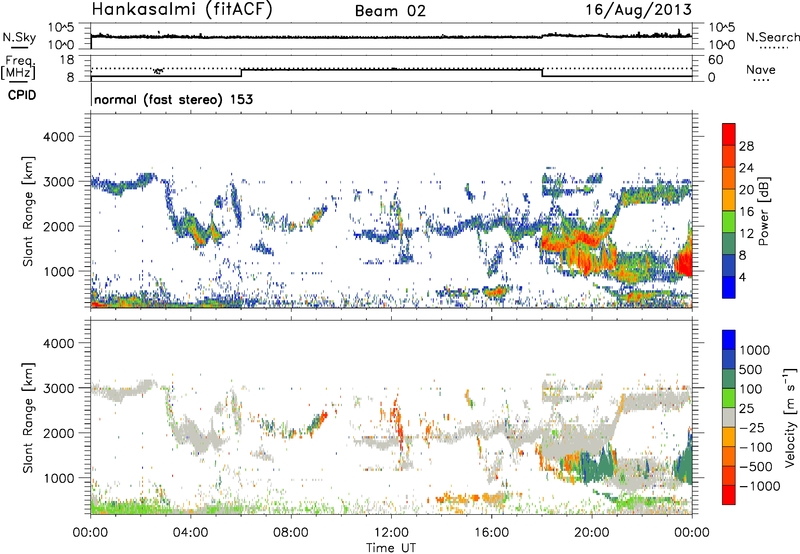The width and height of the screenshot is (800, 554).
Task: Click 'Slant Range [km]' label of power panel
Action: click(28, 211)
